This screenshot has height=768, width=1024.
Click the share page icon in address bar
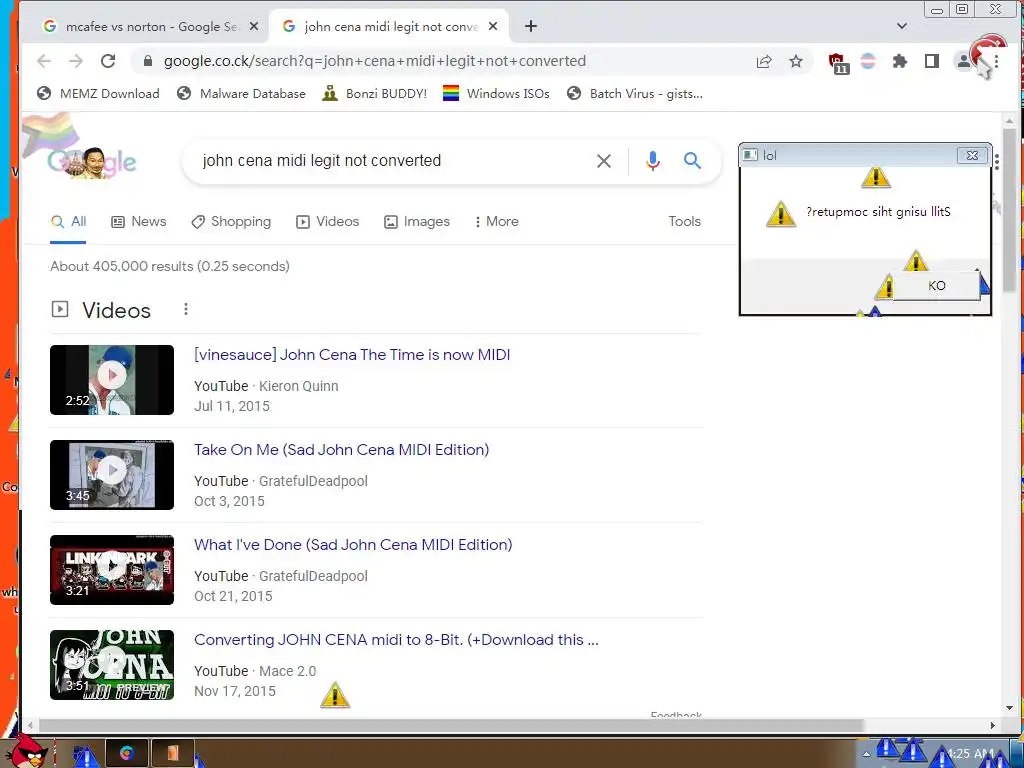[x=763, y=61]
